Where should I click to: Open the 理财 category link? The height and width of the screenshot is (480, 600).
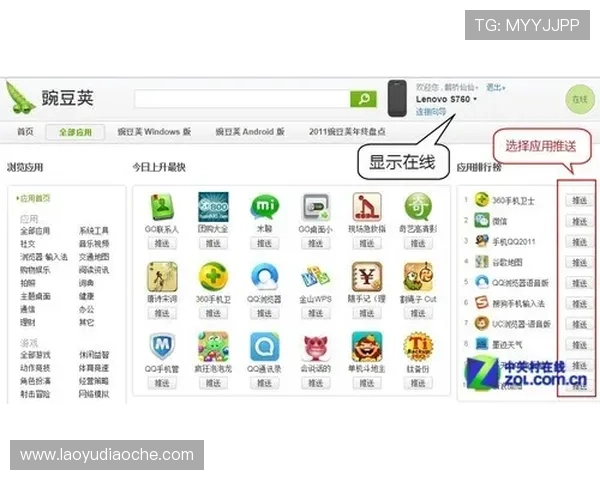pyautogui.click(x=28, y=322)
